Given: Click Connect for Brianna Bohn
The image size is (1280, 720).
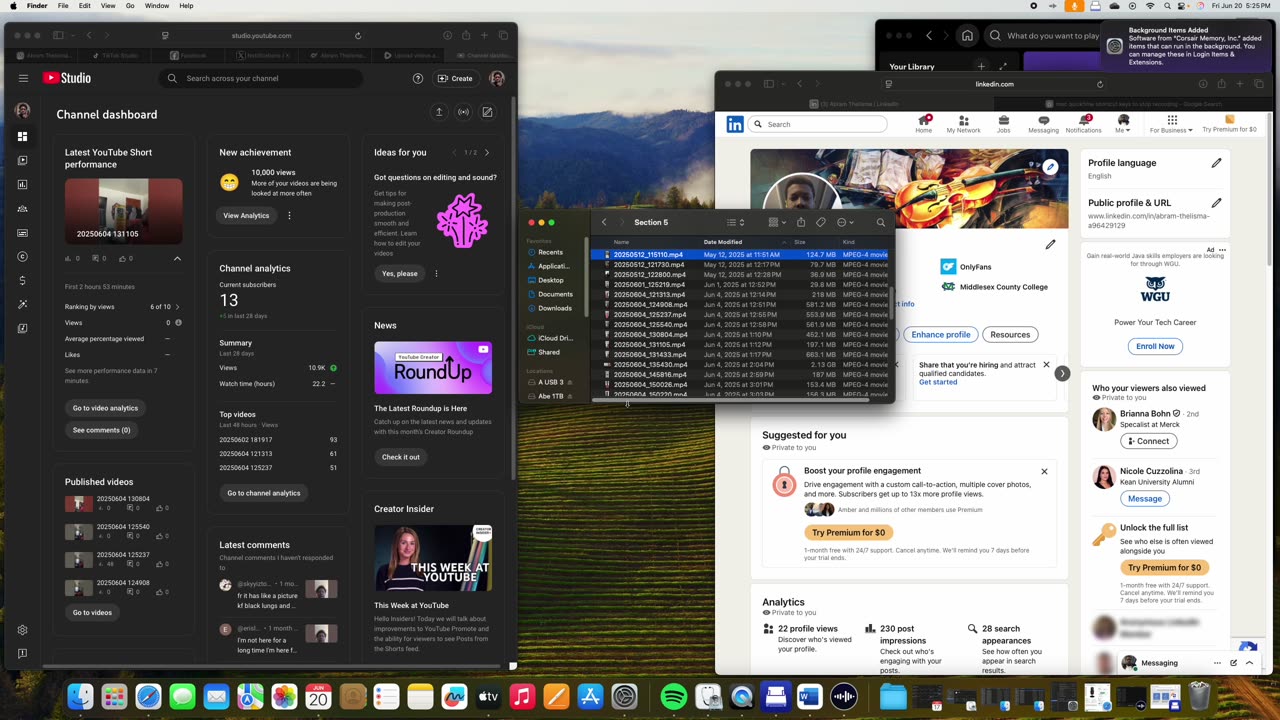Looking at the screenshot, I should point(1148,441).
